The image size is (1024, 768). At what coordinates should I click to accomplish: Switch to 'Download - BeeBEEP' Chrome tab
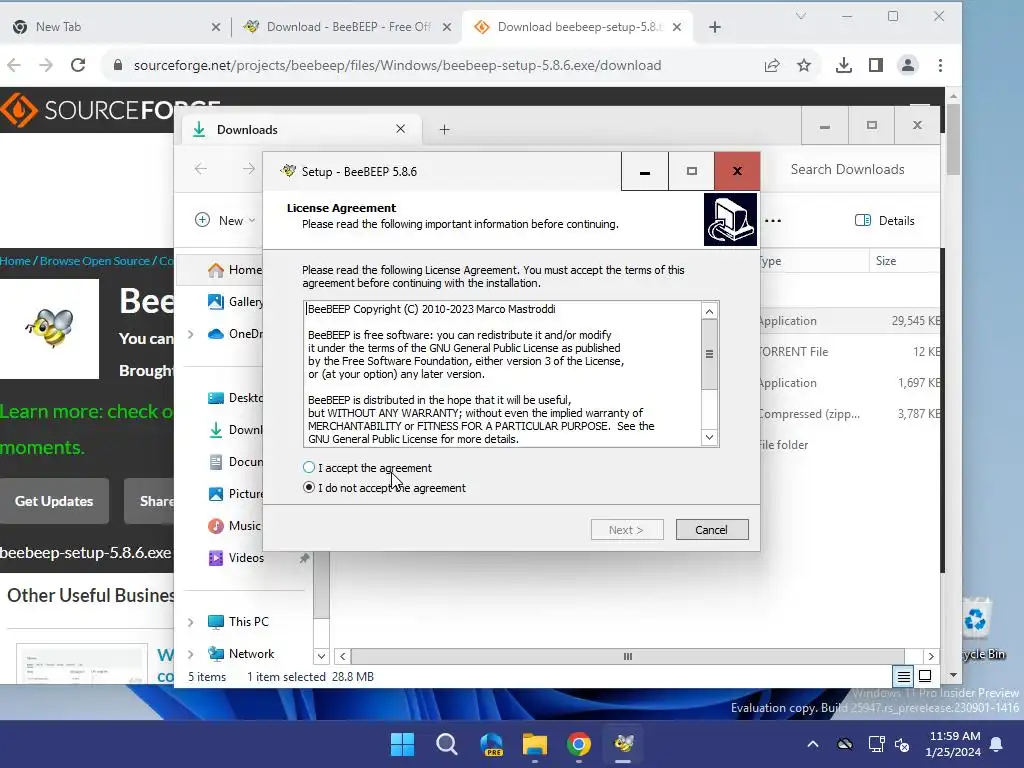pos(346,27)
